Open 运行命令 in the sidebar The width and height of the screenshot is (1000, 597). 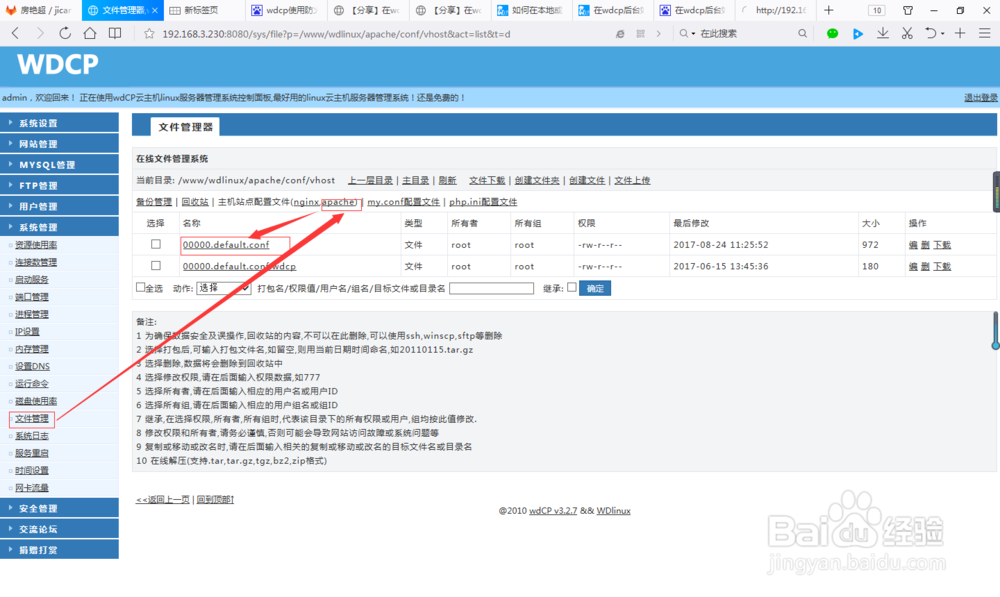pos(32,384)
